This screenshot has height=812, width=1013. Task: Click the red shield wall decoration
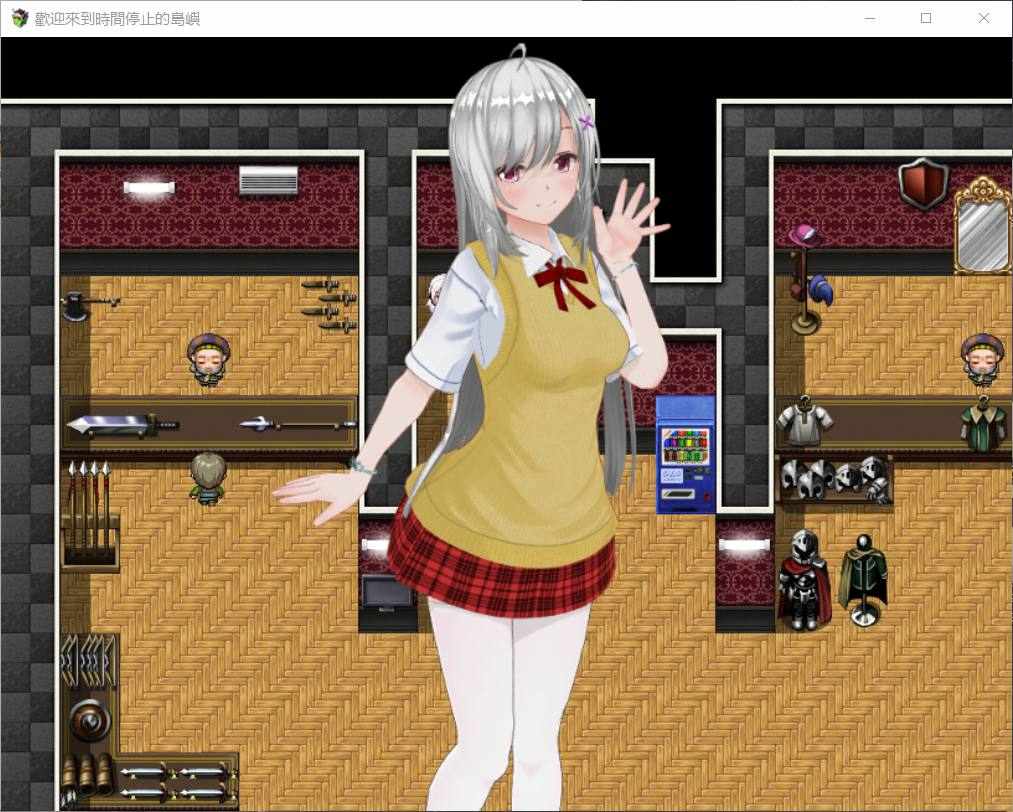coord(923,183)
